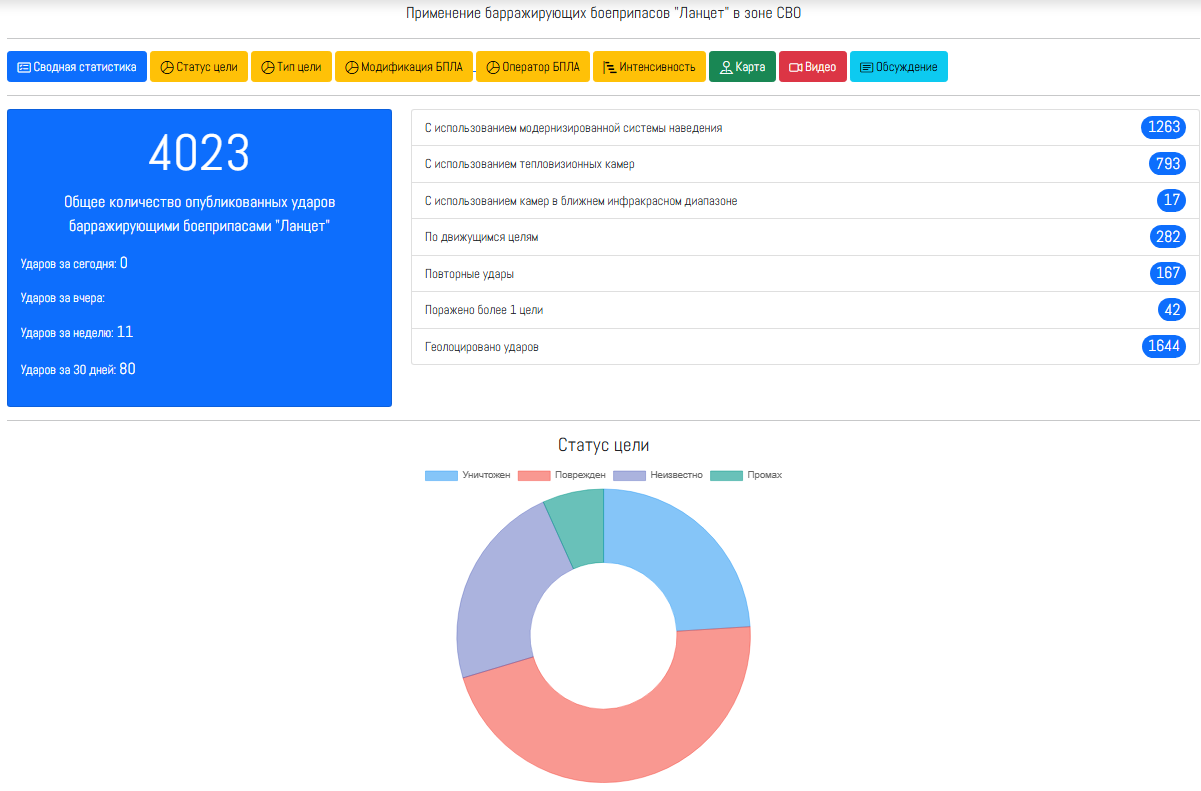Open the Обсуждение discussion tab
The image size is (1201, 791).
[898, 67]
